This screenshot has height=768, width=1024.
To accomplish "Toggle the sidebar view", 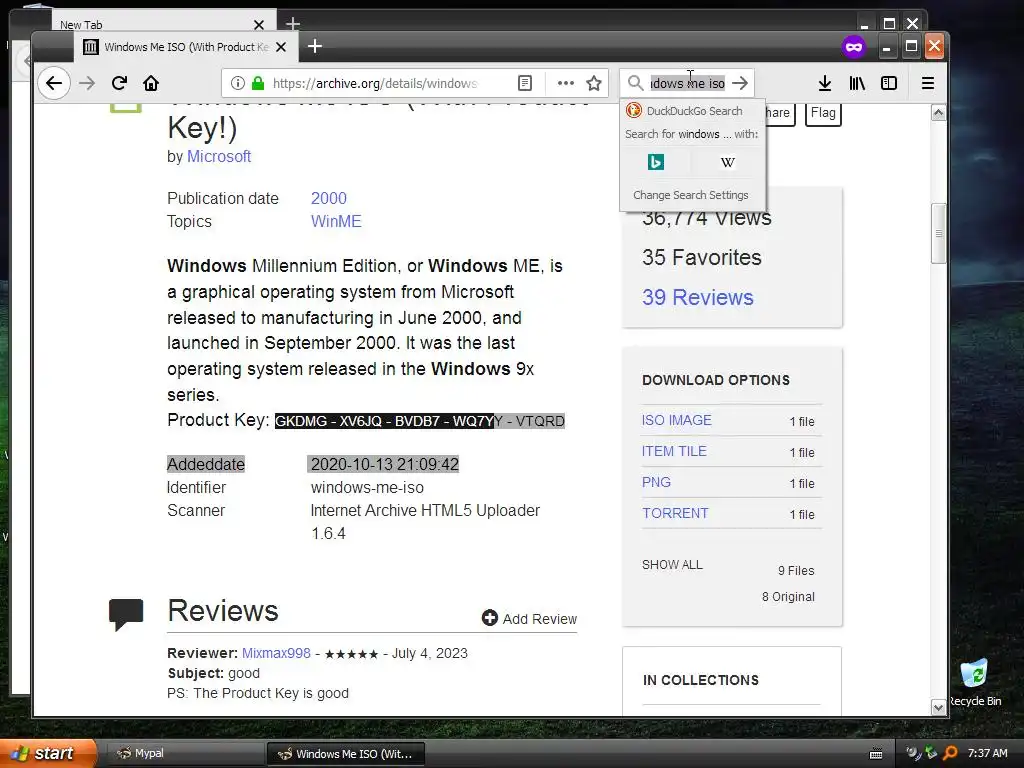I will [x=889, y=83].
